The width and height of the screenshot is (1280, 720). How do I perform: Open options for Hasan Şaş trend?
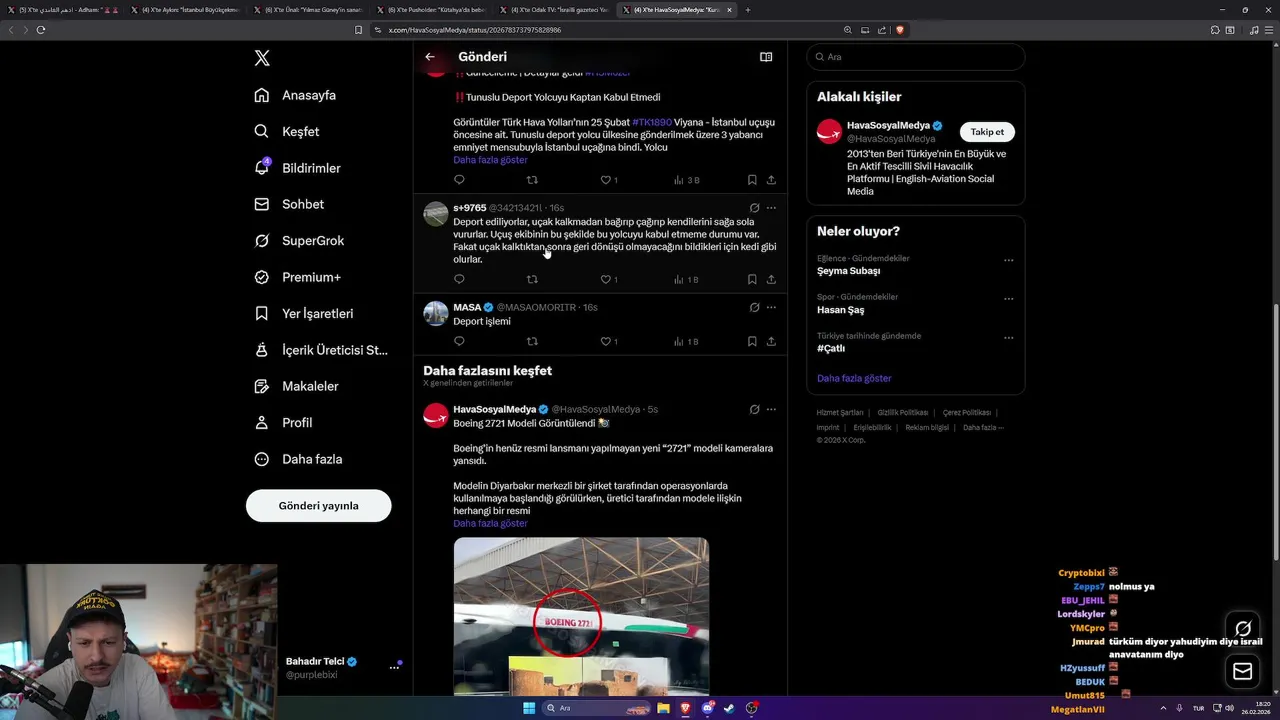pyautogui.click(x=1008, y=299)
